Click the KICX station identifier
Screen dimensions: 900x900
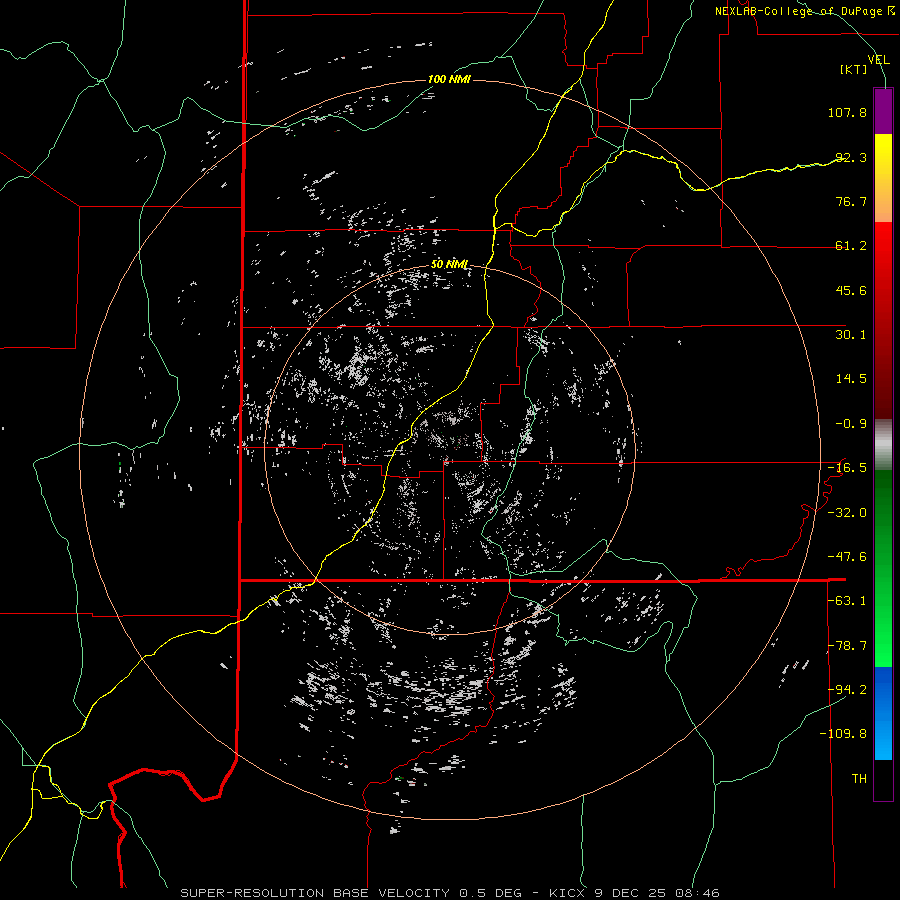(x=567, y=893)
